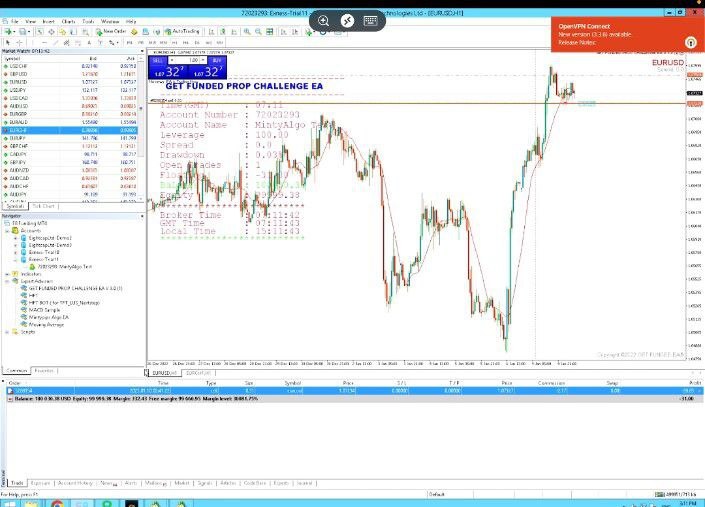The width and height of the screenshot is (705, 507).
Task: Select 72023293 MintyAlgo Test account
Action: (64, 267)
